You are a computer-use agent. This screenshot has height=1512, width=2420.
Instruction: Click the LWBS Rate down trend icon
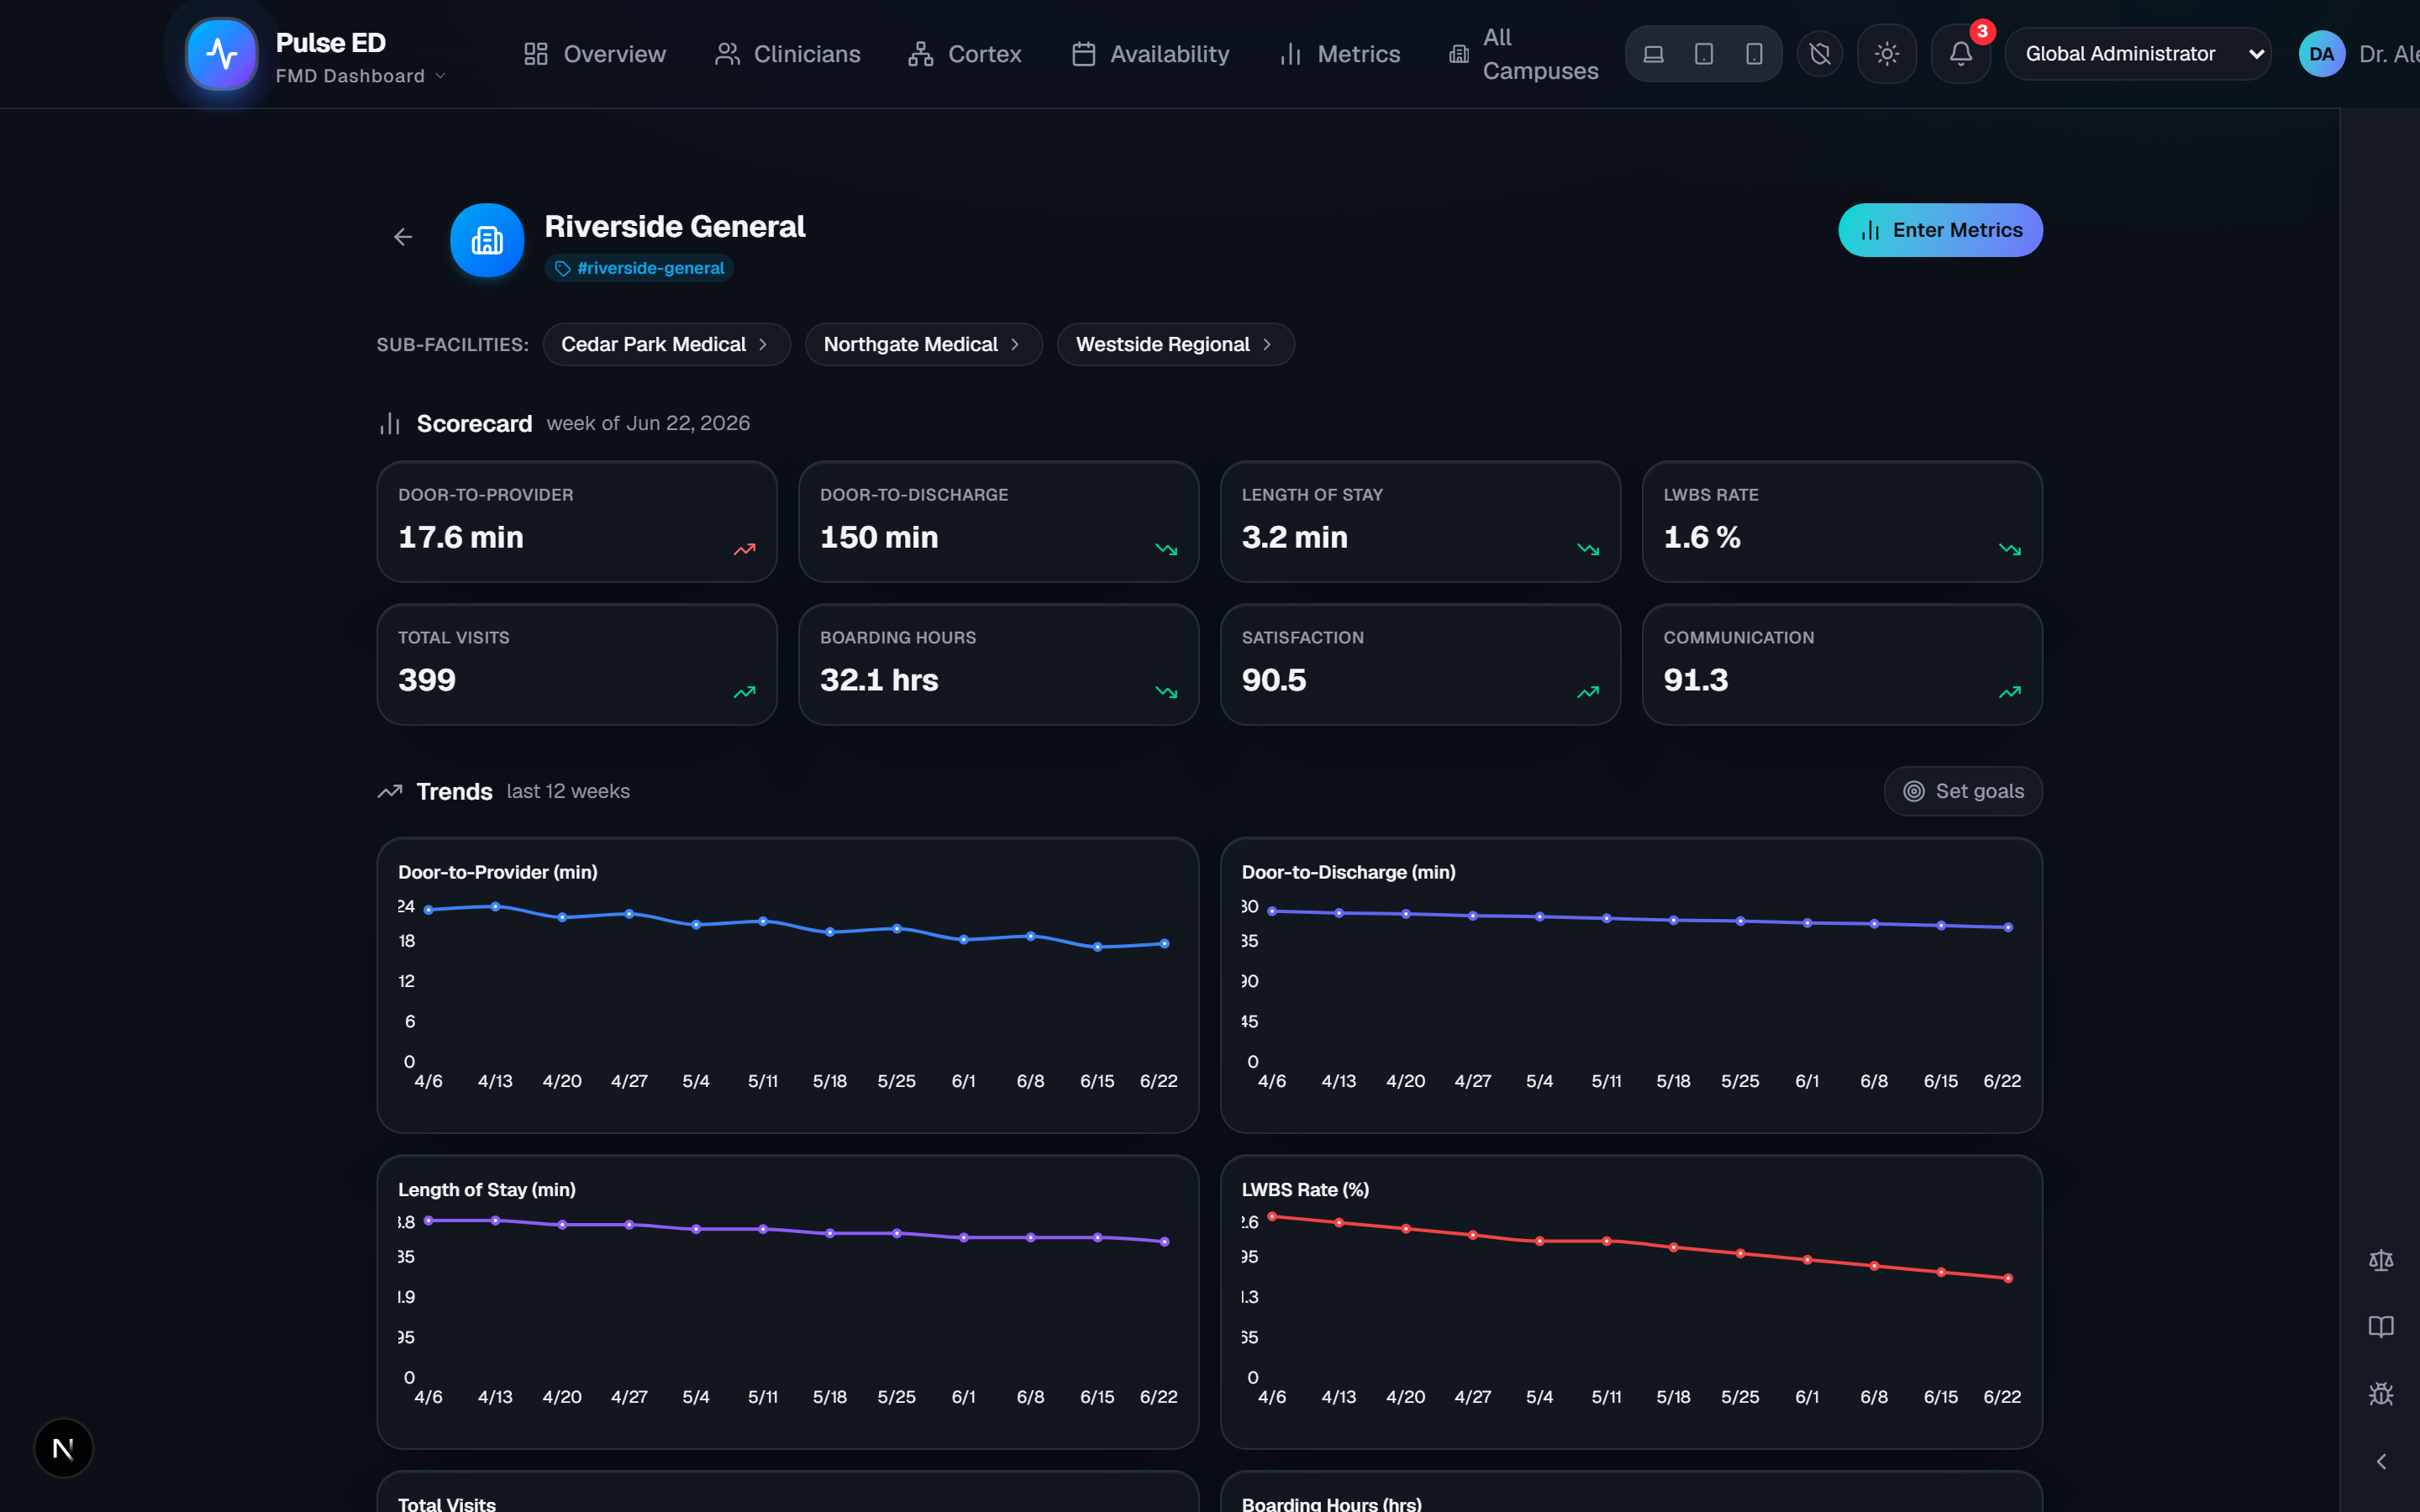[2010, 549]
